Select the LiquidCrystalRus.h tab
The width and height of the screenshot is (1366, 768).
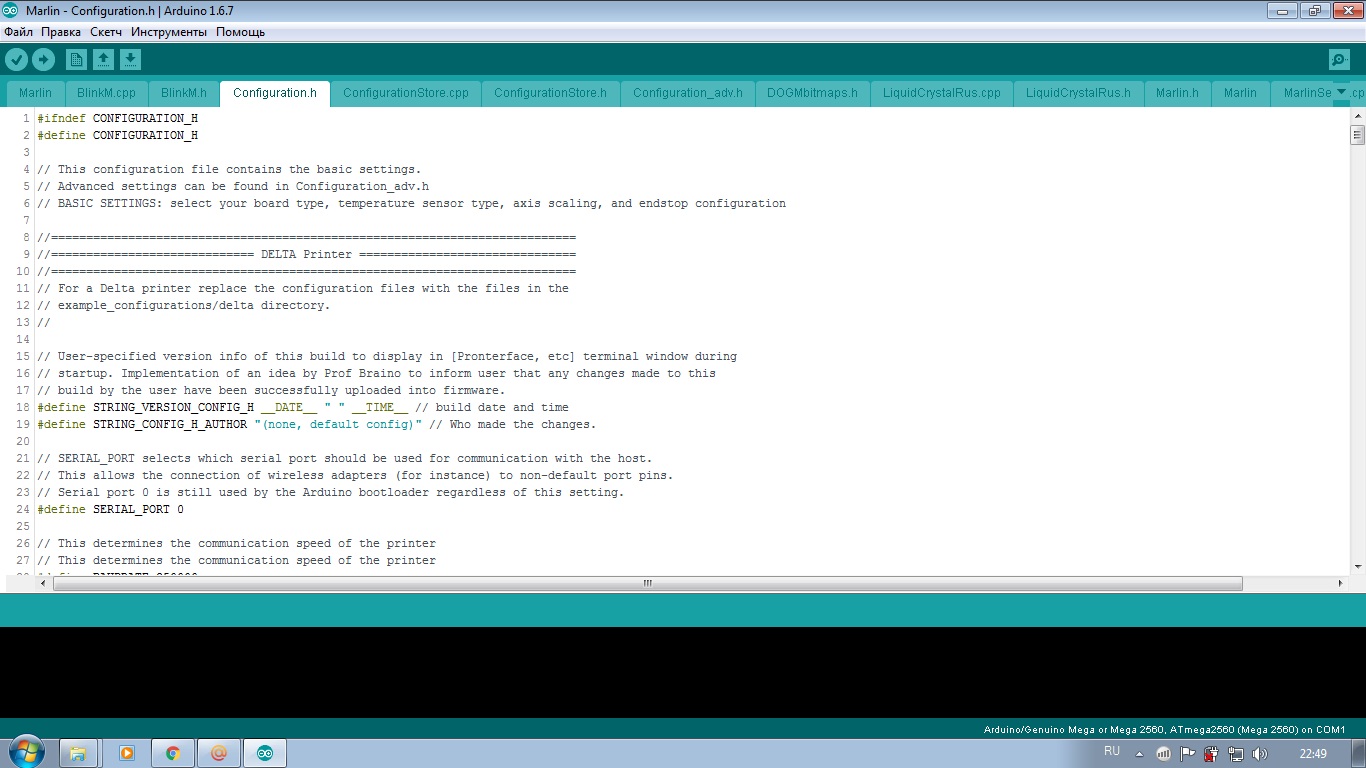coord(1078,93)
